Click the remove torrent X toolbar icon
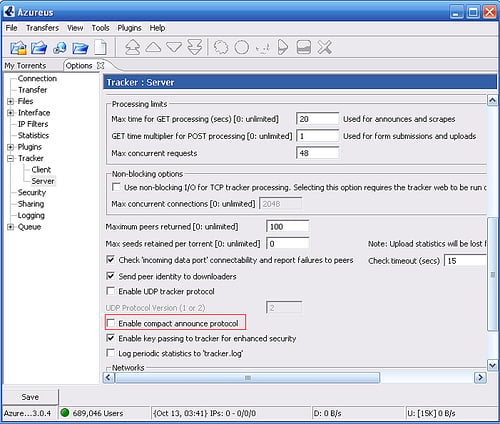This screenshot has width=500, height=424. 324,47
